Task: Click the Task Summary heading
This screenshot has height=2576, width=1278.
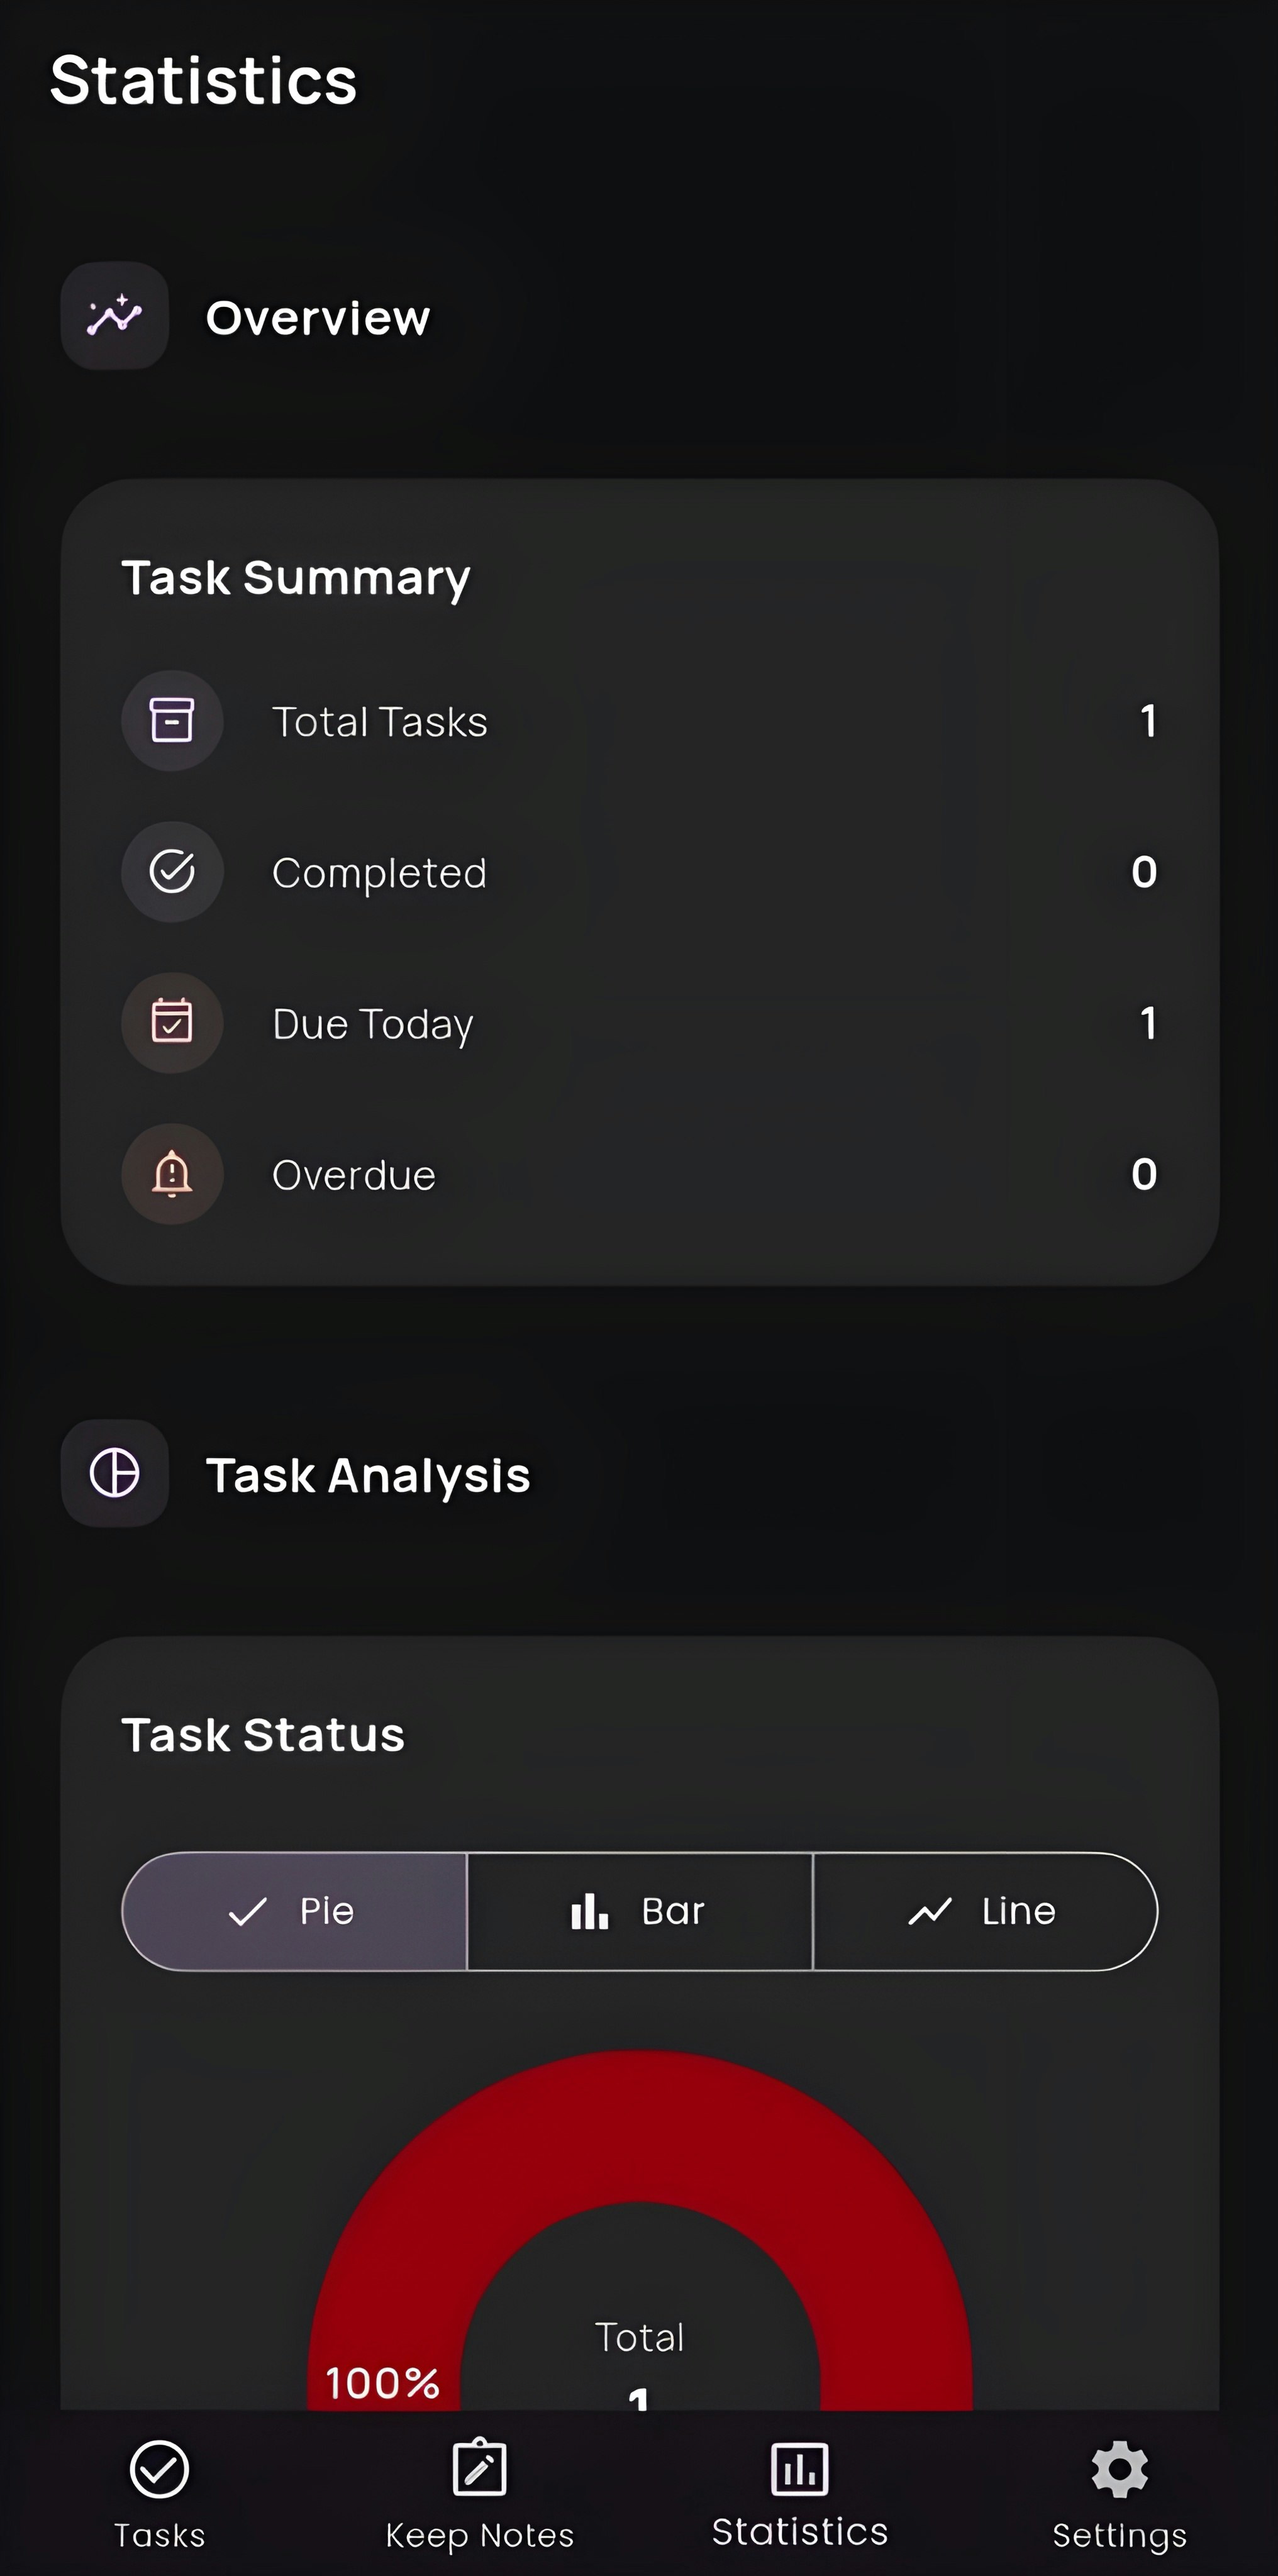Action: click(296, 577)
